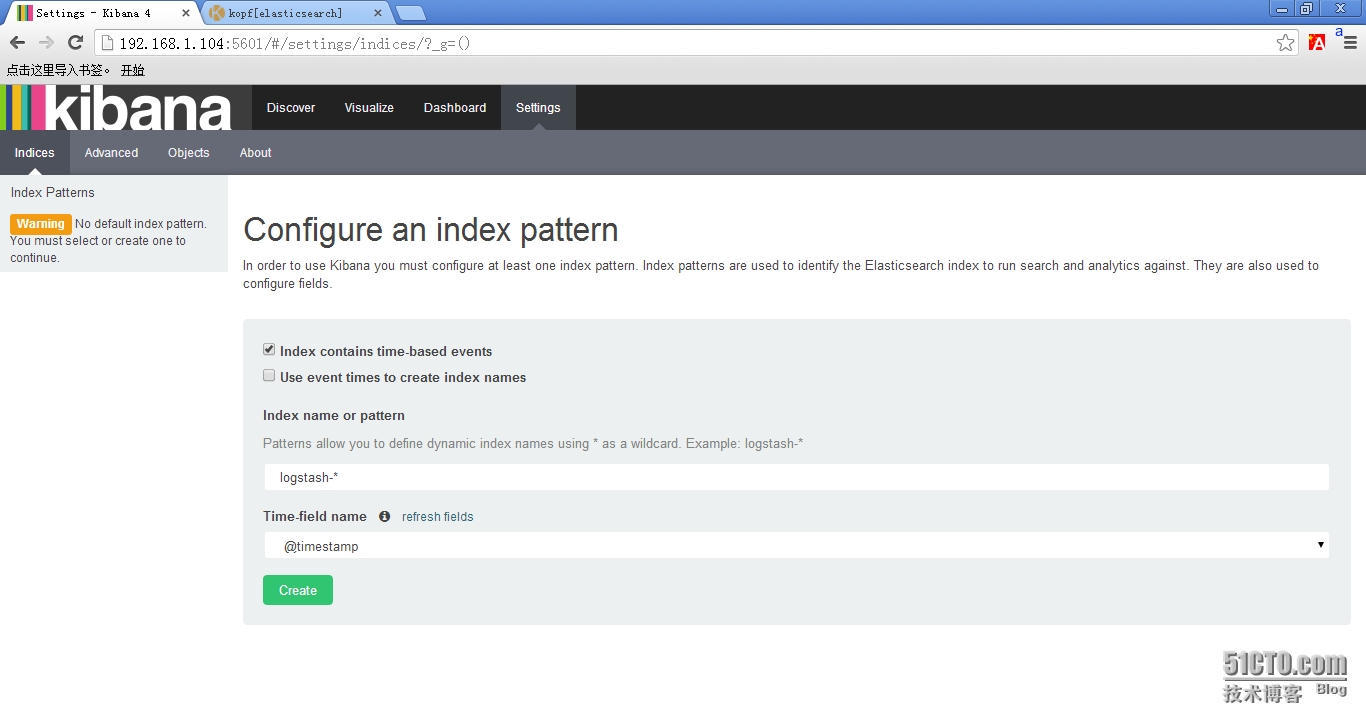Click the Configure an index pattern heading
Screen dimensions: 1366x722
pos(431,230)
